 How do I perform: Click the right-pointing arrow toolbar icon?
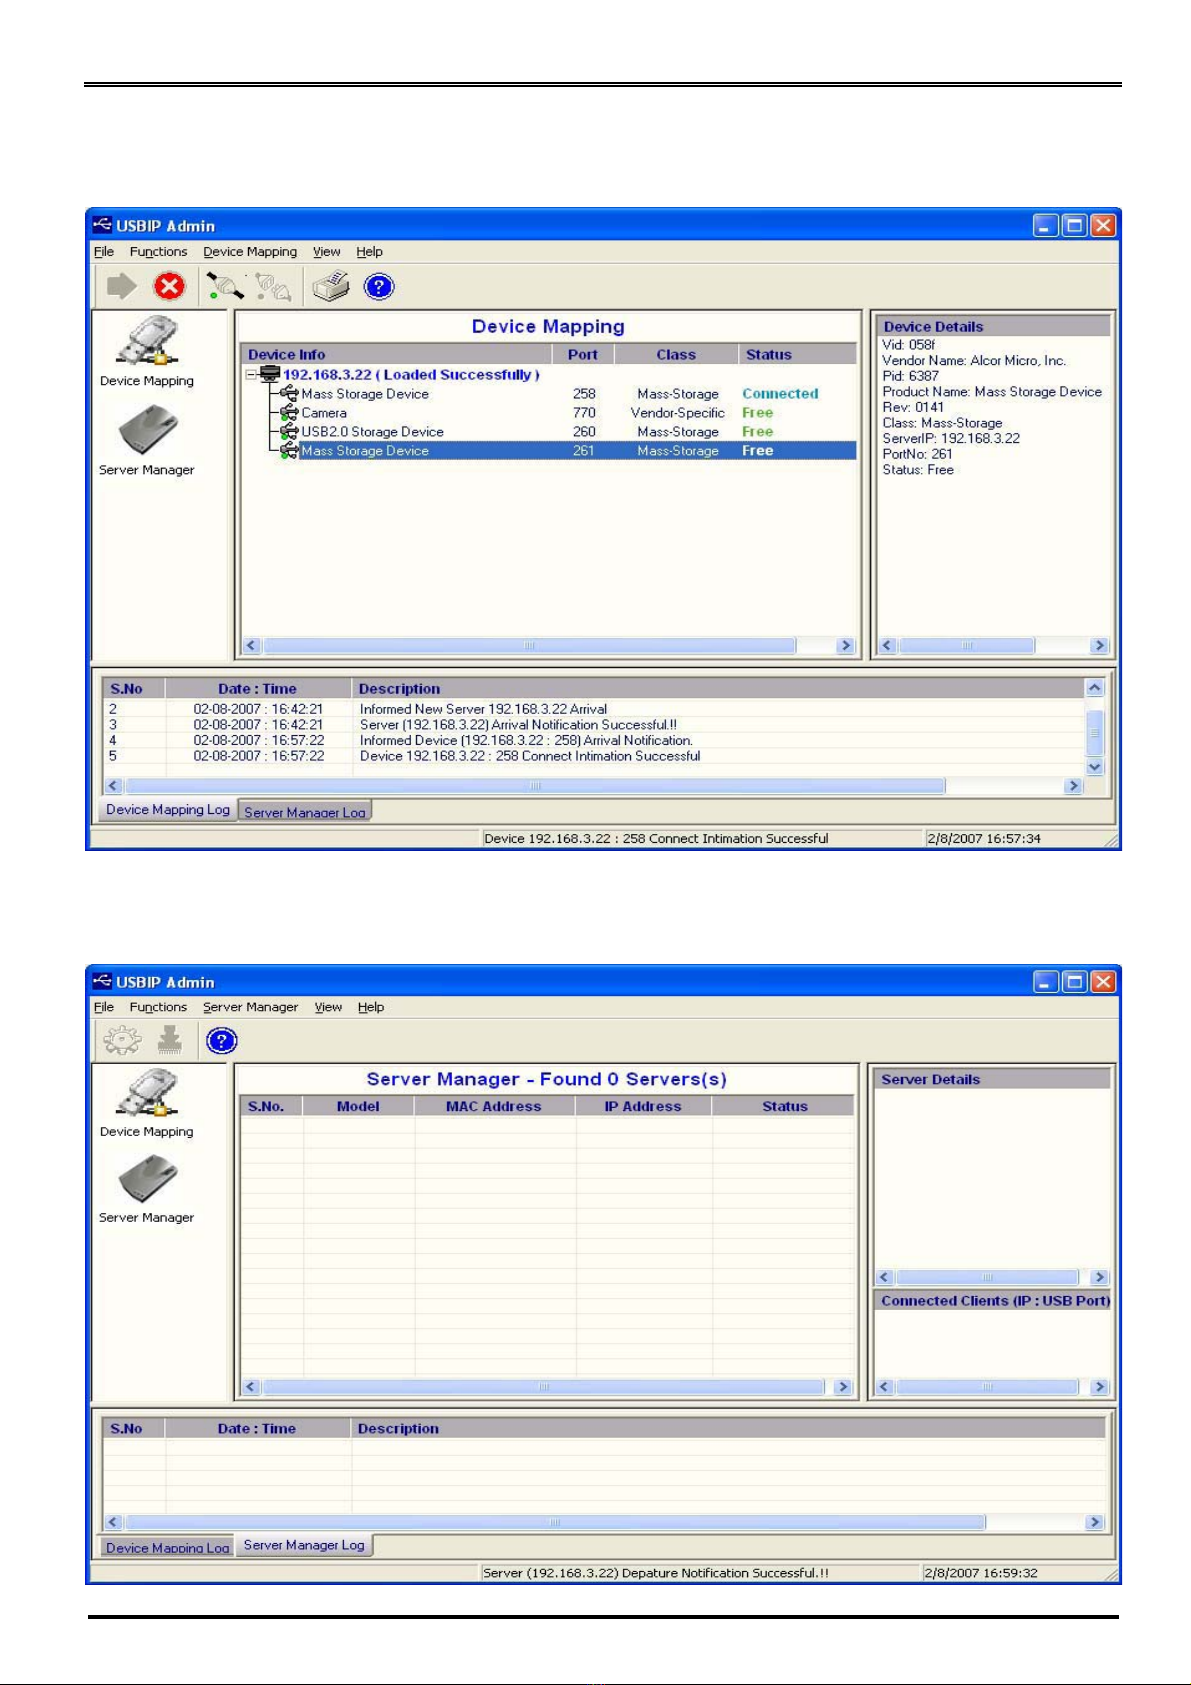121,287
